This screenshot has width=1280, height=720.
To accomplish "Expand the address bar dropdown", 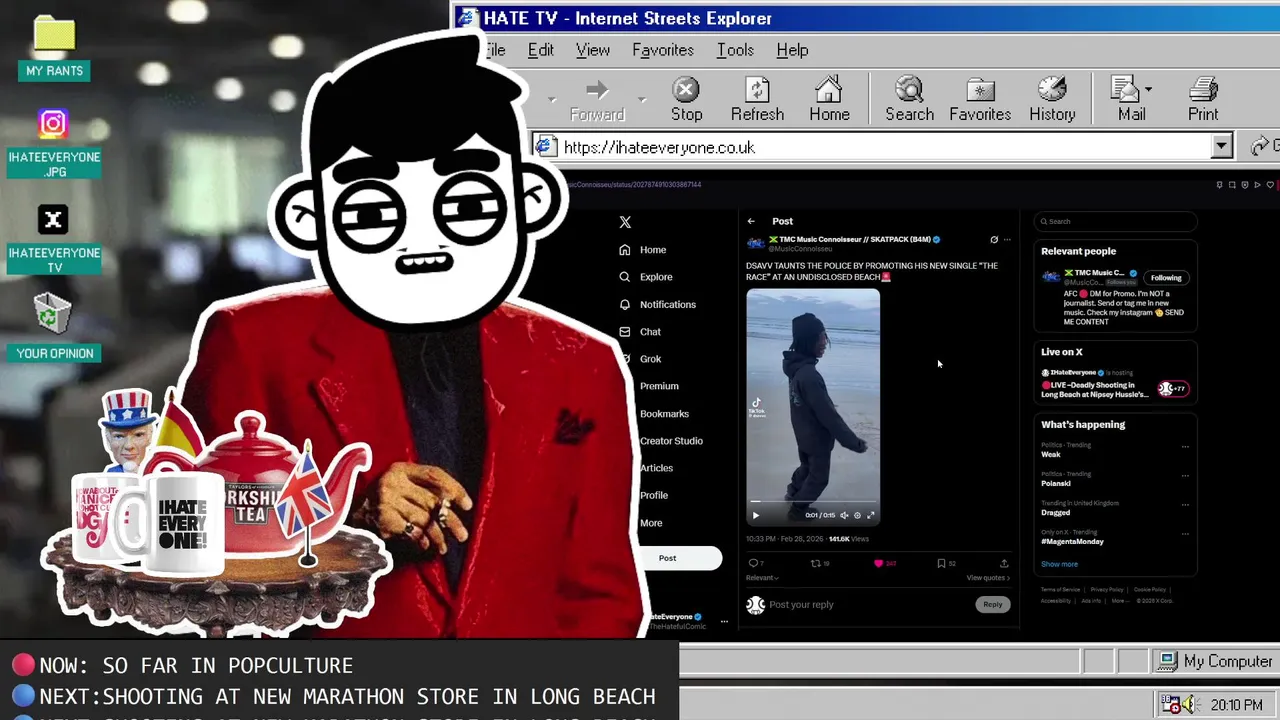I will click(x=1221, y=147).
